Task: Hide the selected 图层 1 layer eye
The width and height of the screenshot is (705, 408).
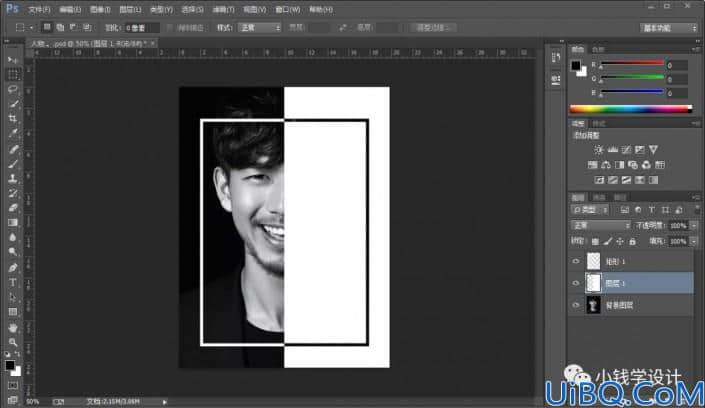Action: pos(576,283)
